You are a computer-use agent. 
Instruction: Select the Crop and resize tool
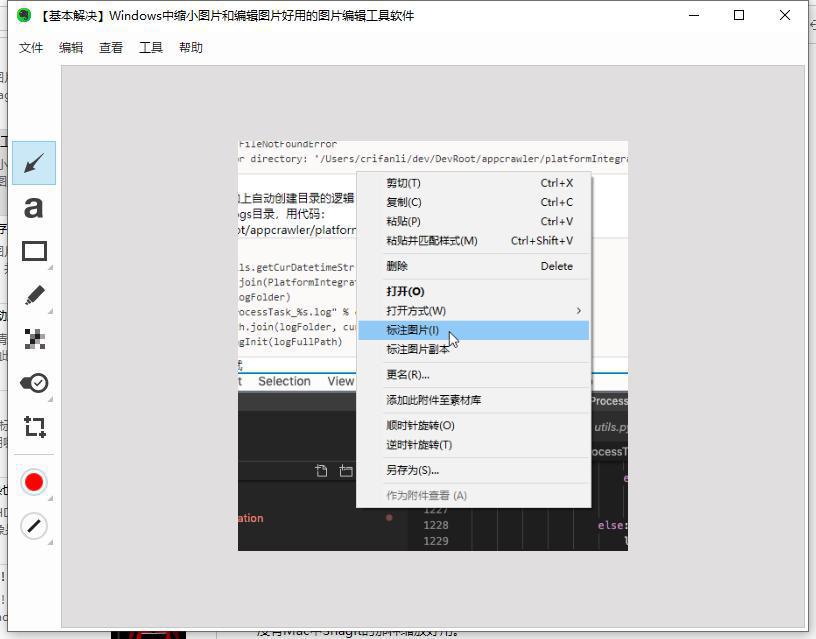tap(34, 427)
